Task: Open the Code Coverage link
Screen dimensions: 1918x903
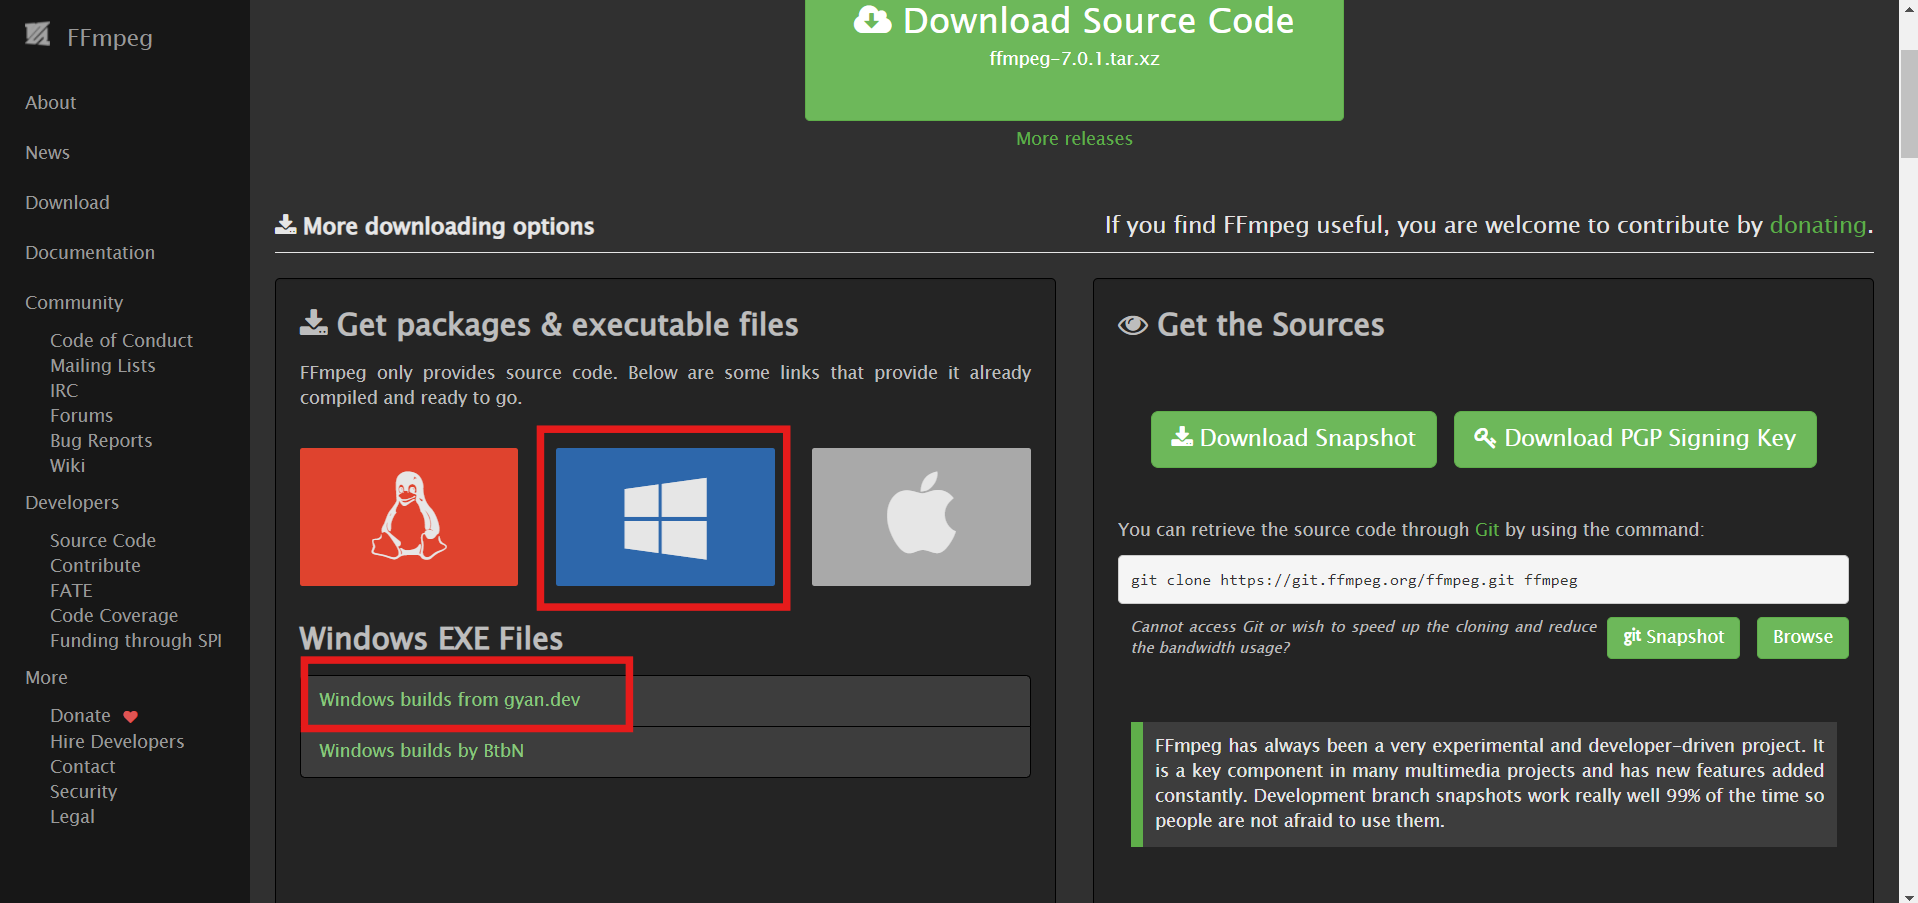Action: tap(114, 615)
